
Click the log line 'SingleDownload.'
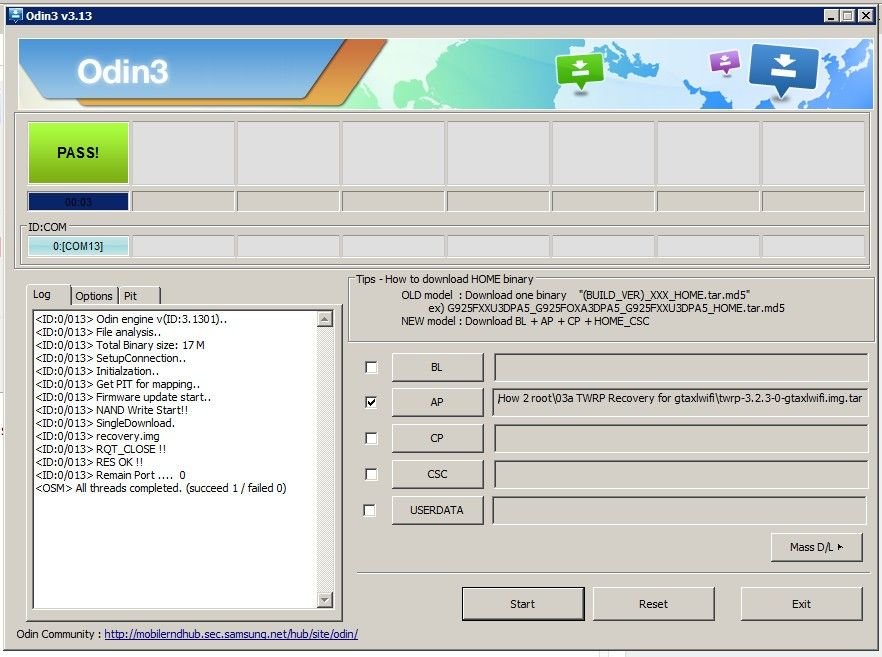pos(105,423)
